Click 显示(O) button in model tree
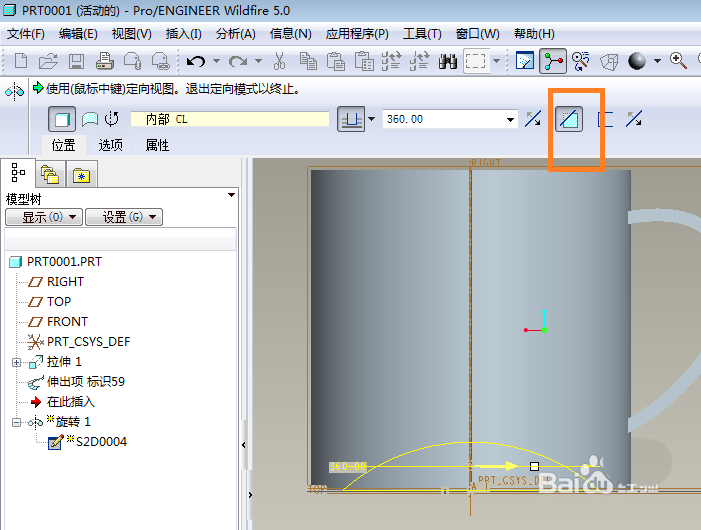Screen dimensions: 701x530 [x=44, y=217]
